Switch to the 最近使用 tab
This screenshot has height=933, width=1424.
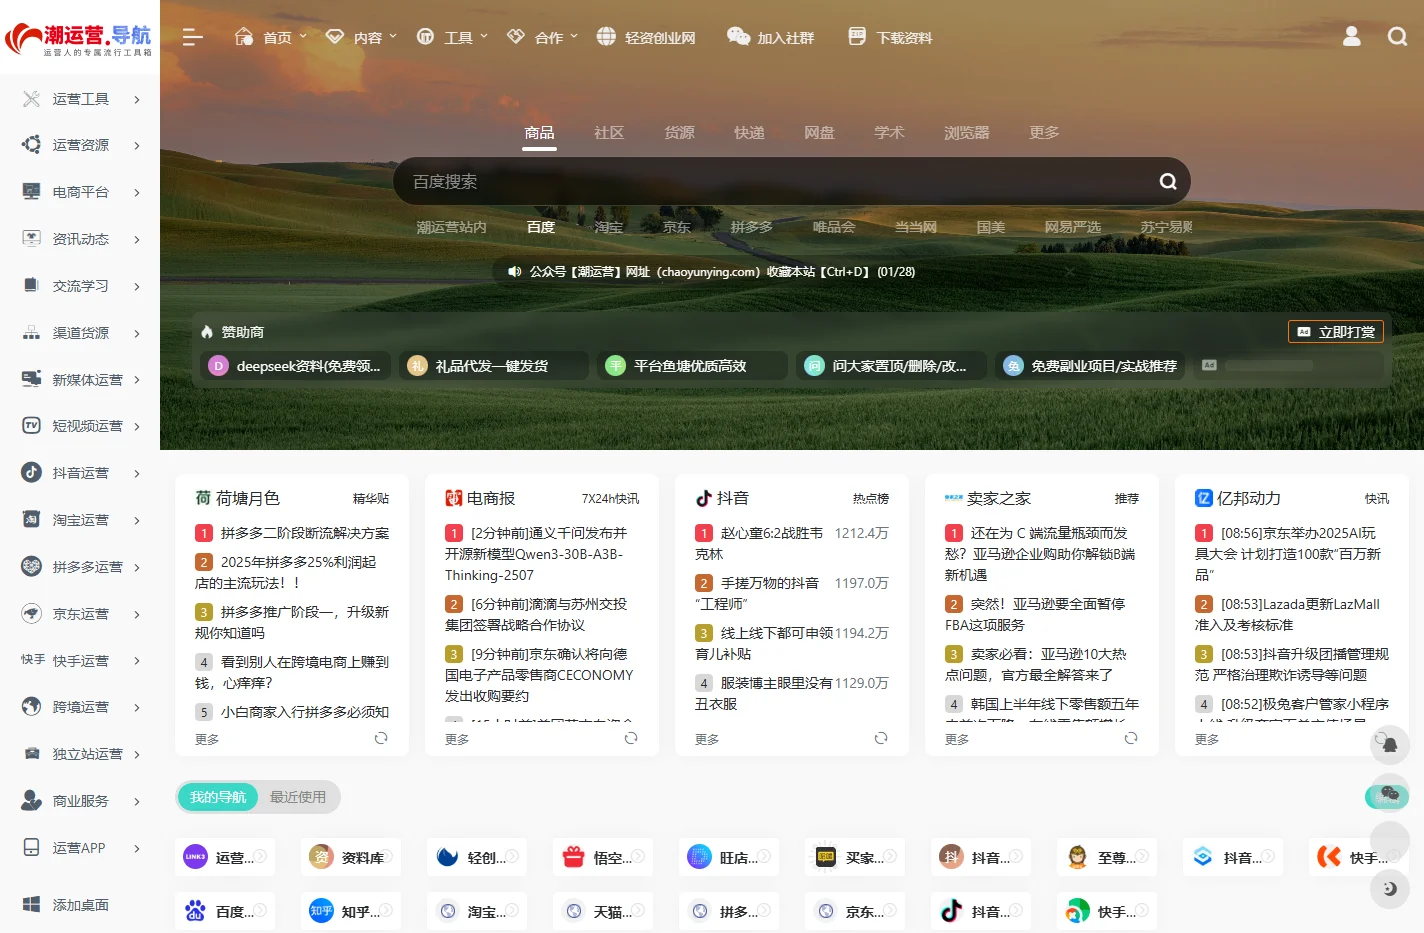tap(298, 797)
